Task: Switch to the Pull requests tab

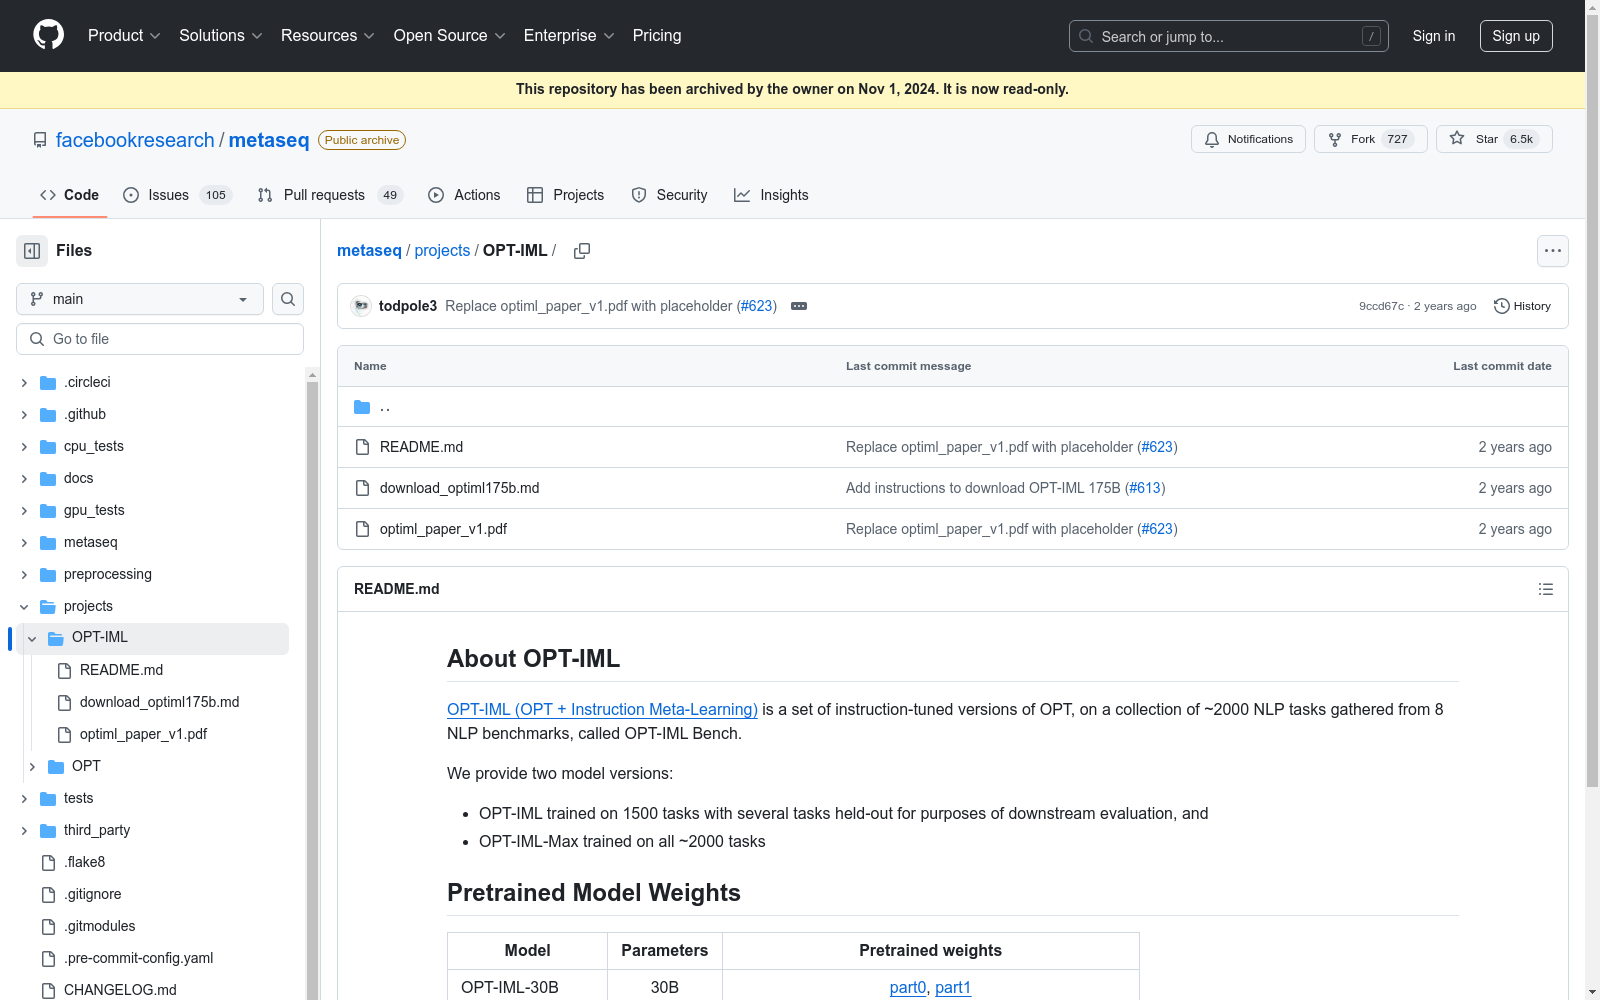Action: (330, 195)
